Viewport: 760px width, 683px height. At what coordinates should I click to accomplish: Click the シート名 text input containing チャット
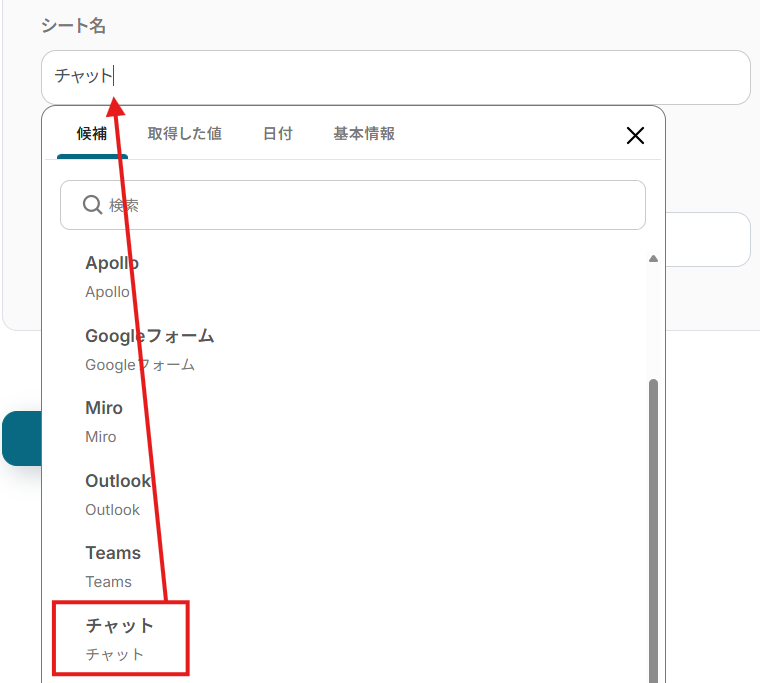400,77
